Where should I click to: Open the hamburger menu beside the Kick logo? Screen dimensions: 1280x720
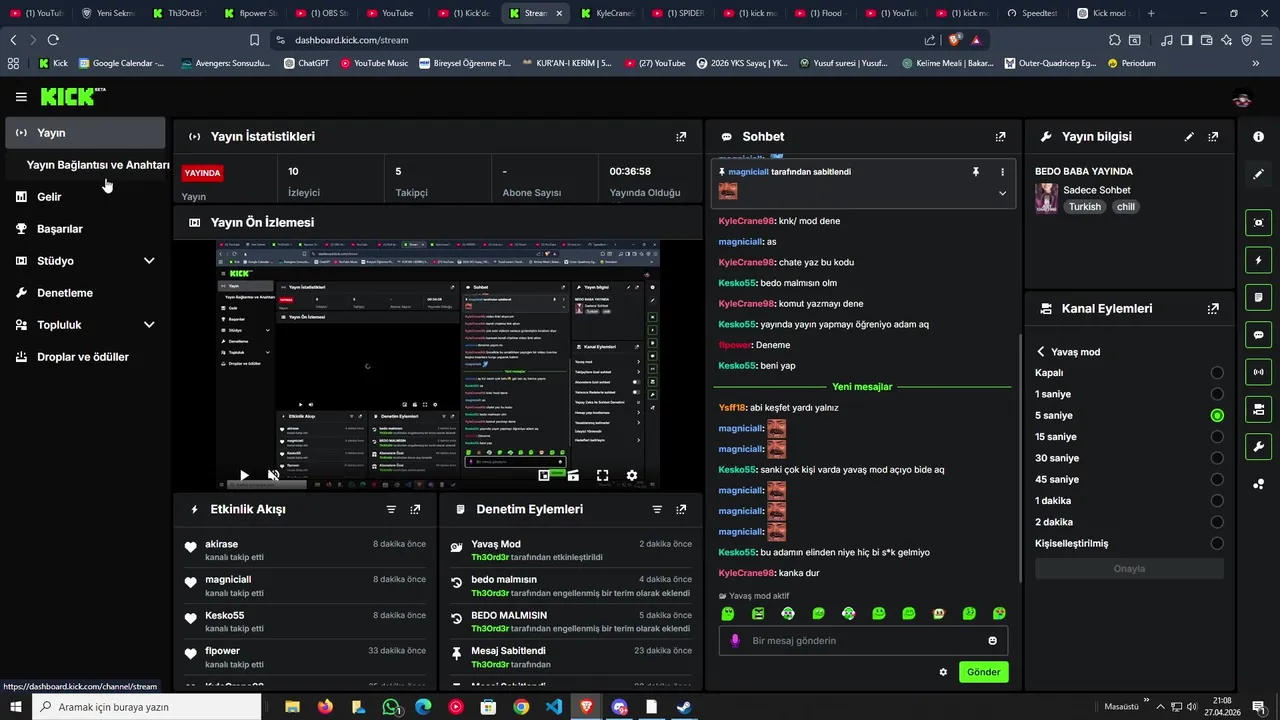pyautogui.click(x=21, y=97)
